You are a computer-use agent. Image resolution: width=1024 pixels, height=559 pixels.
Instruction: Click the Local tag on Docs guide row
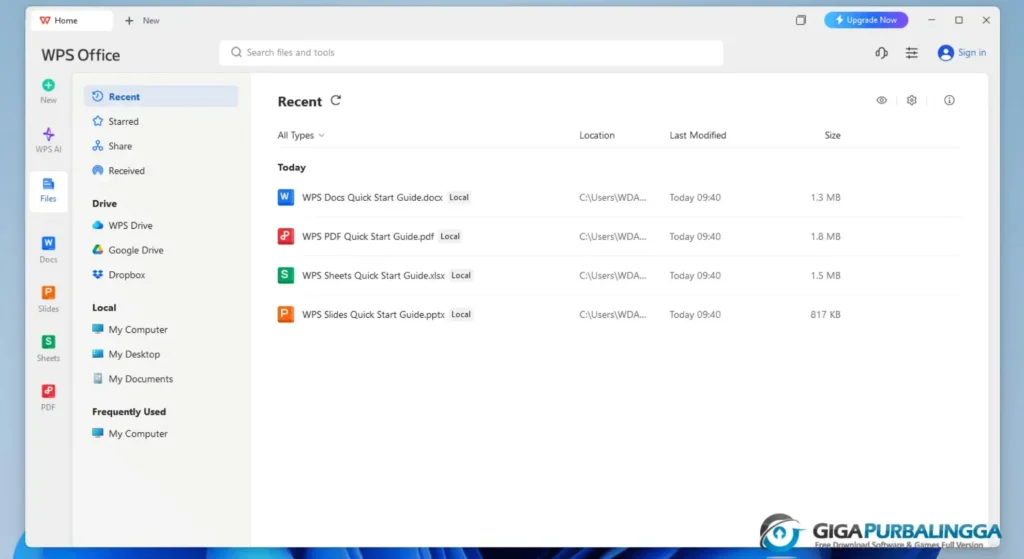[x=459, y=197]
